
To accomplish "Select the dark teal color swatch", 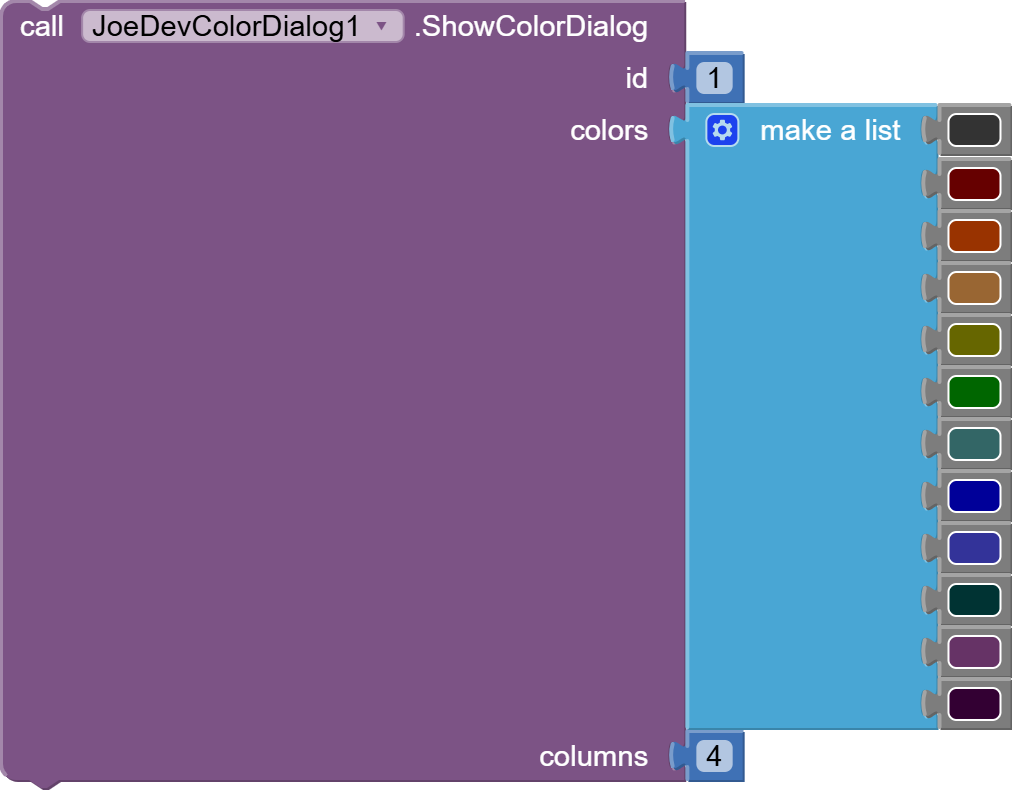I will pyautogui.click(x=974, y=599).
